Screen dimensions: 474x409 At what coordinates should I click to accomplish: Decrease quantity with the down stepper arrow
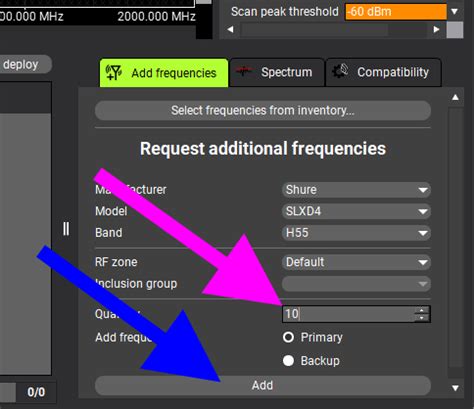422,318
